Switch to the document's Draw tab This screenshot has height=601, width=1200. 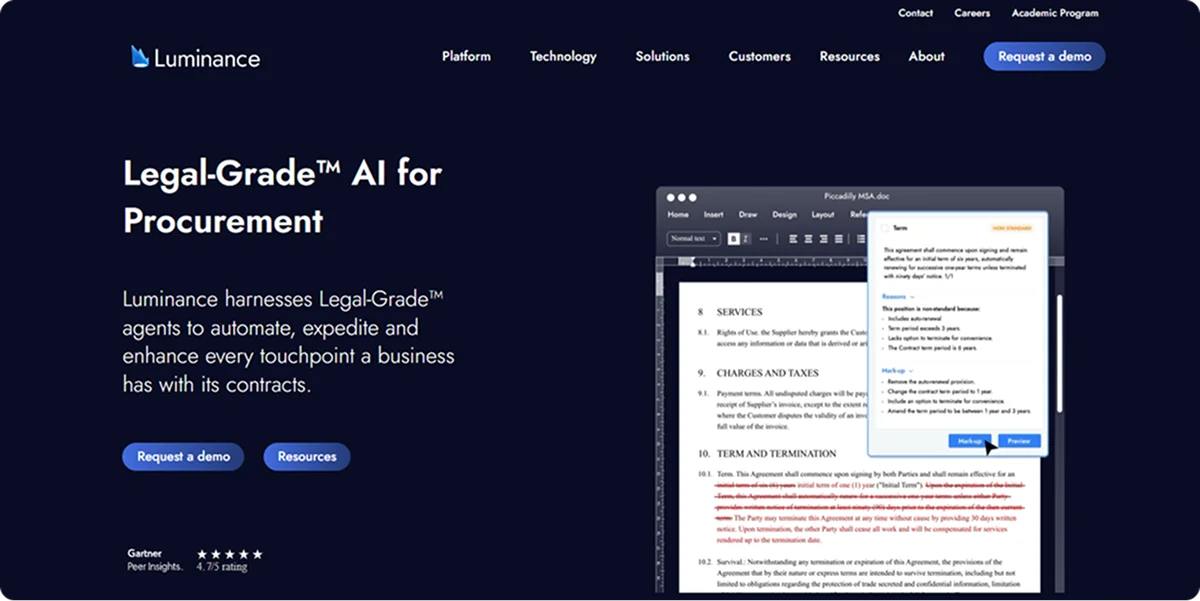tap(748, 215)
